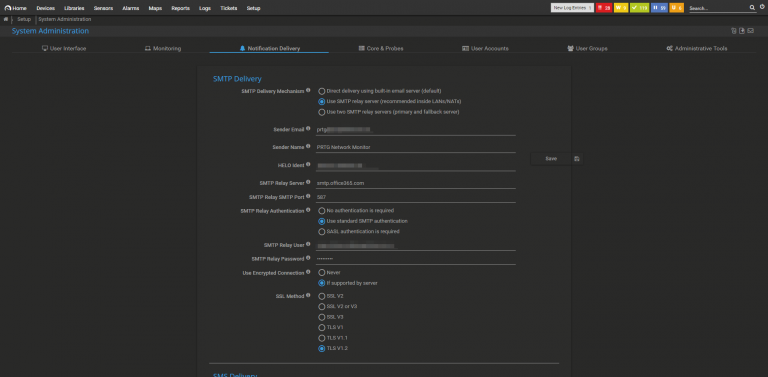Switch to the Core & Probes tab

(381, 48)
